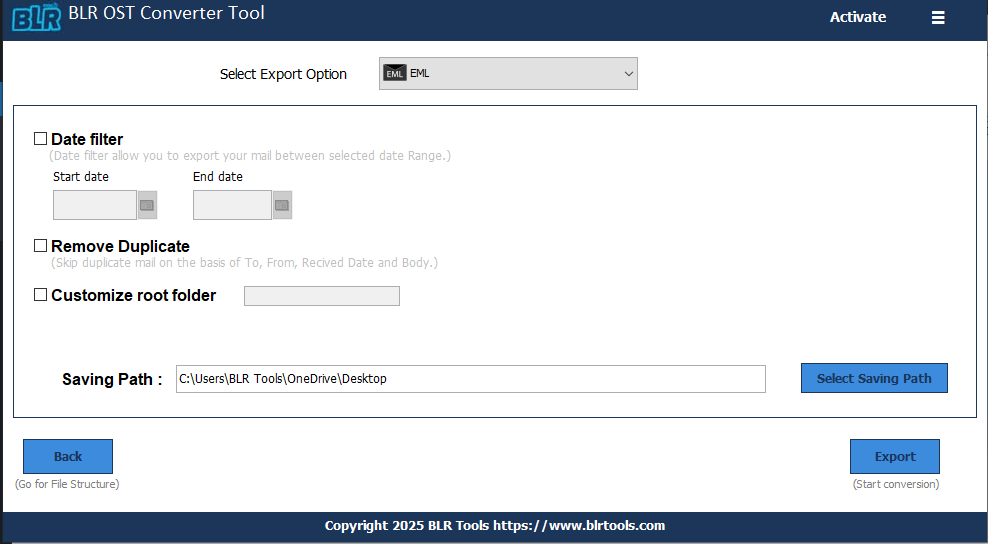988x544 pixels.
Task: Click the 'Select Export Option' label
Action: tap(283, 74)
